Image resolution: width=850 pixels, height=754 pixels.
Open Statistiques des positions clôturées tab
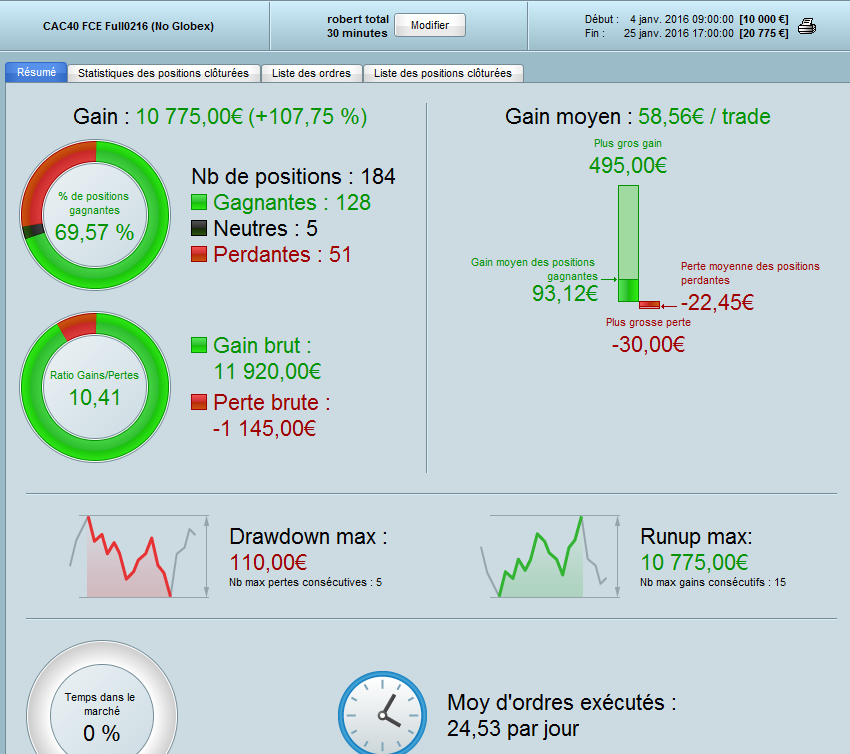coord(163,73)
